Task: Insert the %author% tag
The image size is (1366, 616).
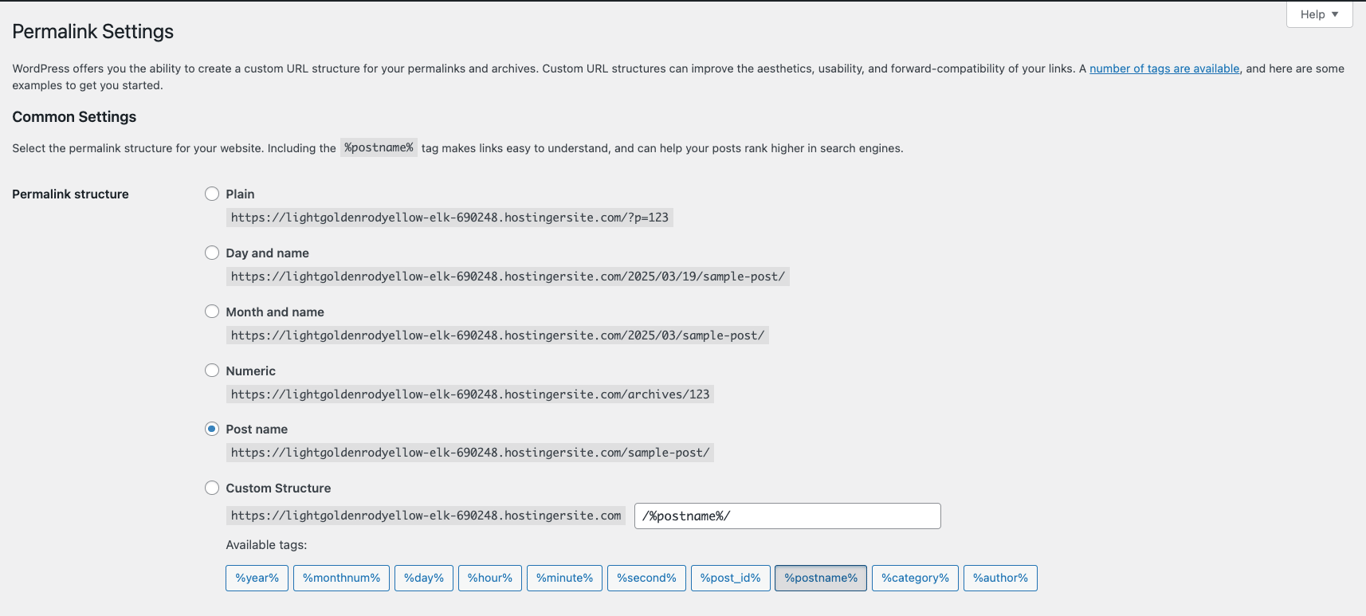Action: (999, 578)
